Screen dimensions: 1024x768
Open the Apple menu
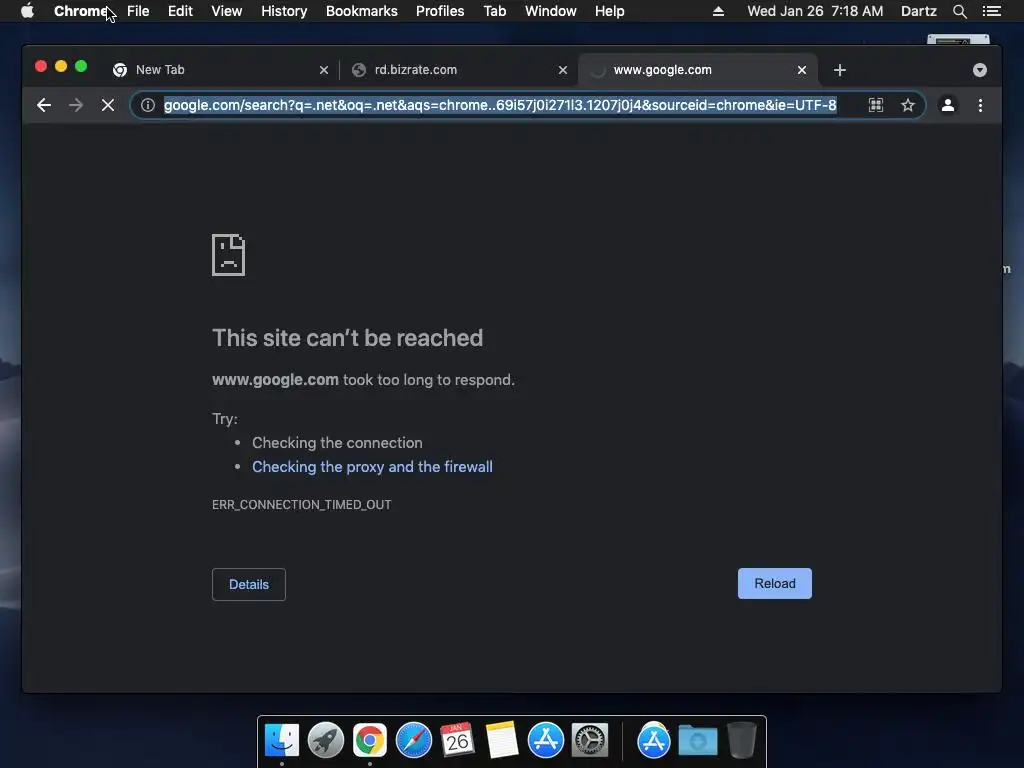pyautogui.click(x=27, y=11)
